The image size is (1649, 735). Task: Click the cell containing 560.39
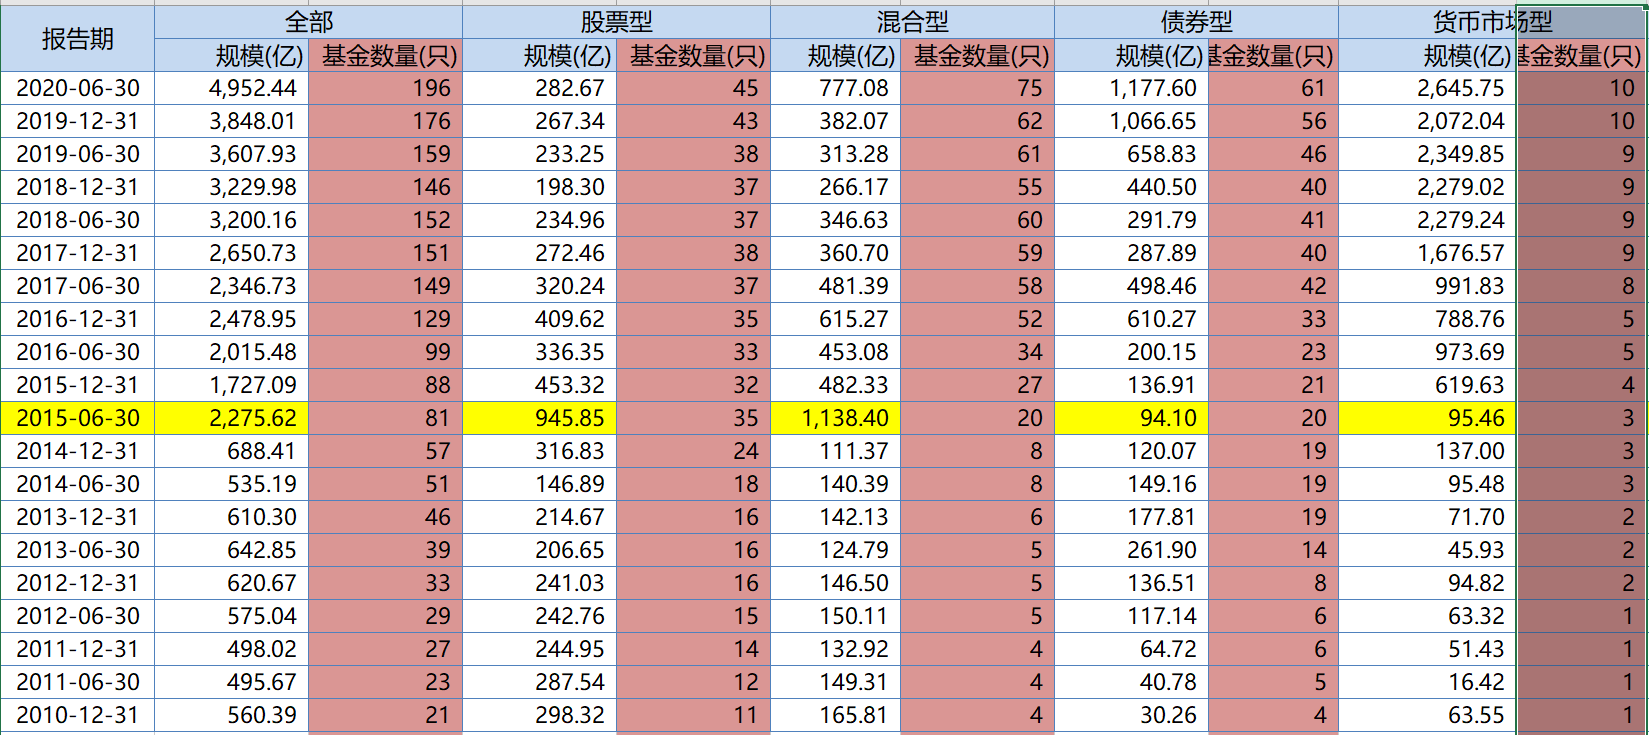click(232, 715)
